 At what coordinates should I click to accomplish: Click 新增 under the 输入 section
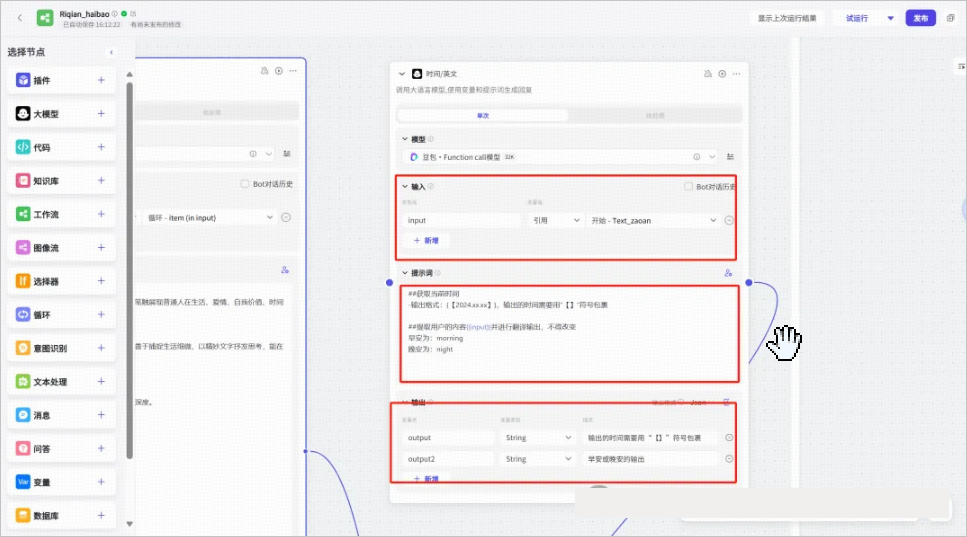point(426,240)
